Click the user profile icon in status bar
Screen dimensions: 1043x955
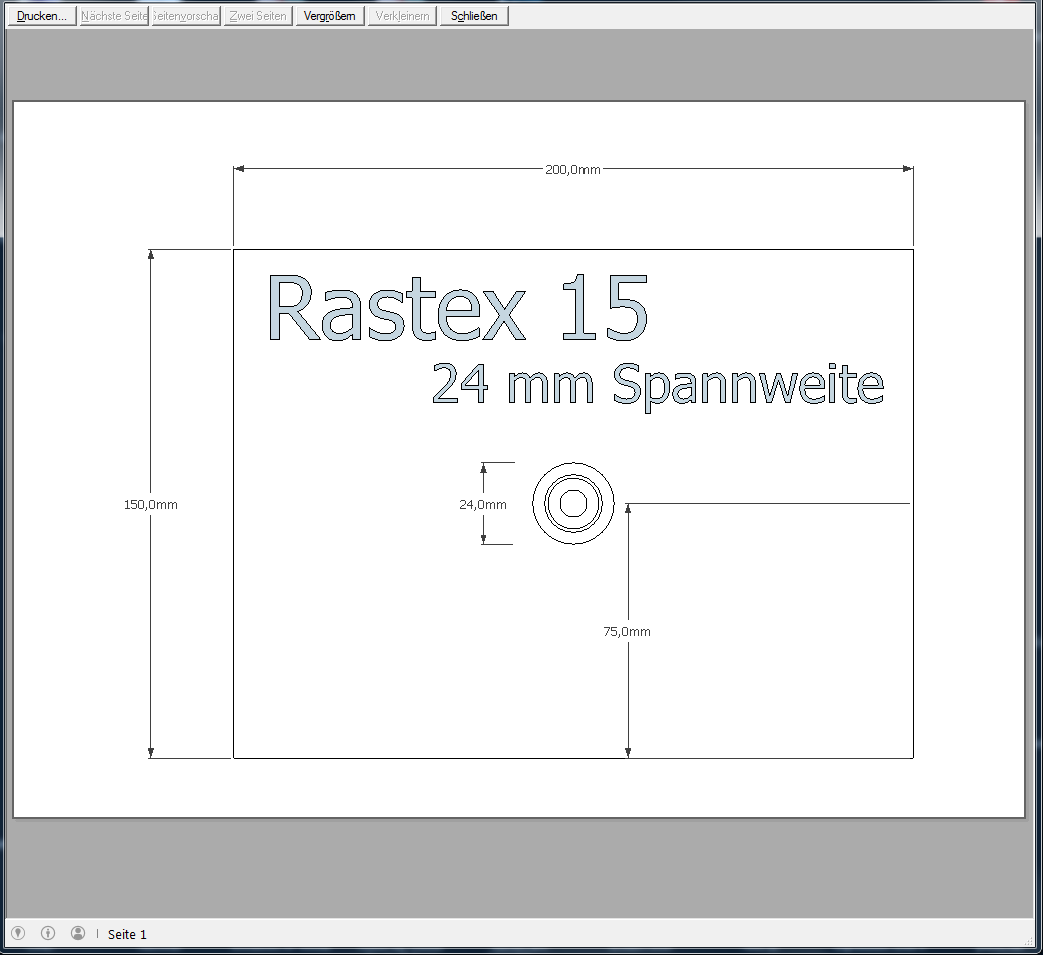[x=78, y=933]
